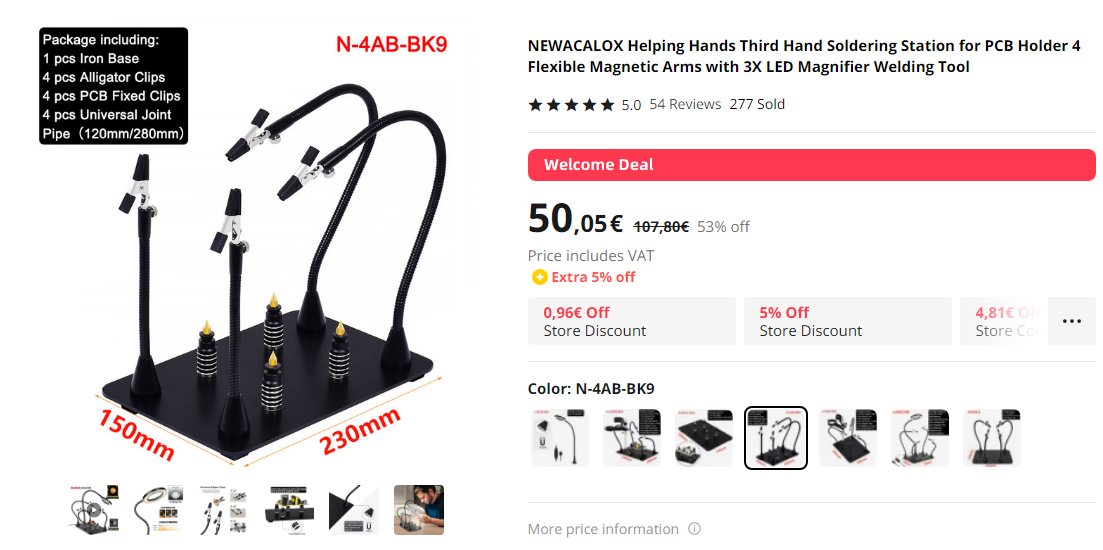
Task: Open the 54 Reviews link
Action: point(685,104)
